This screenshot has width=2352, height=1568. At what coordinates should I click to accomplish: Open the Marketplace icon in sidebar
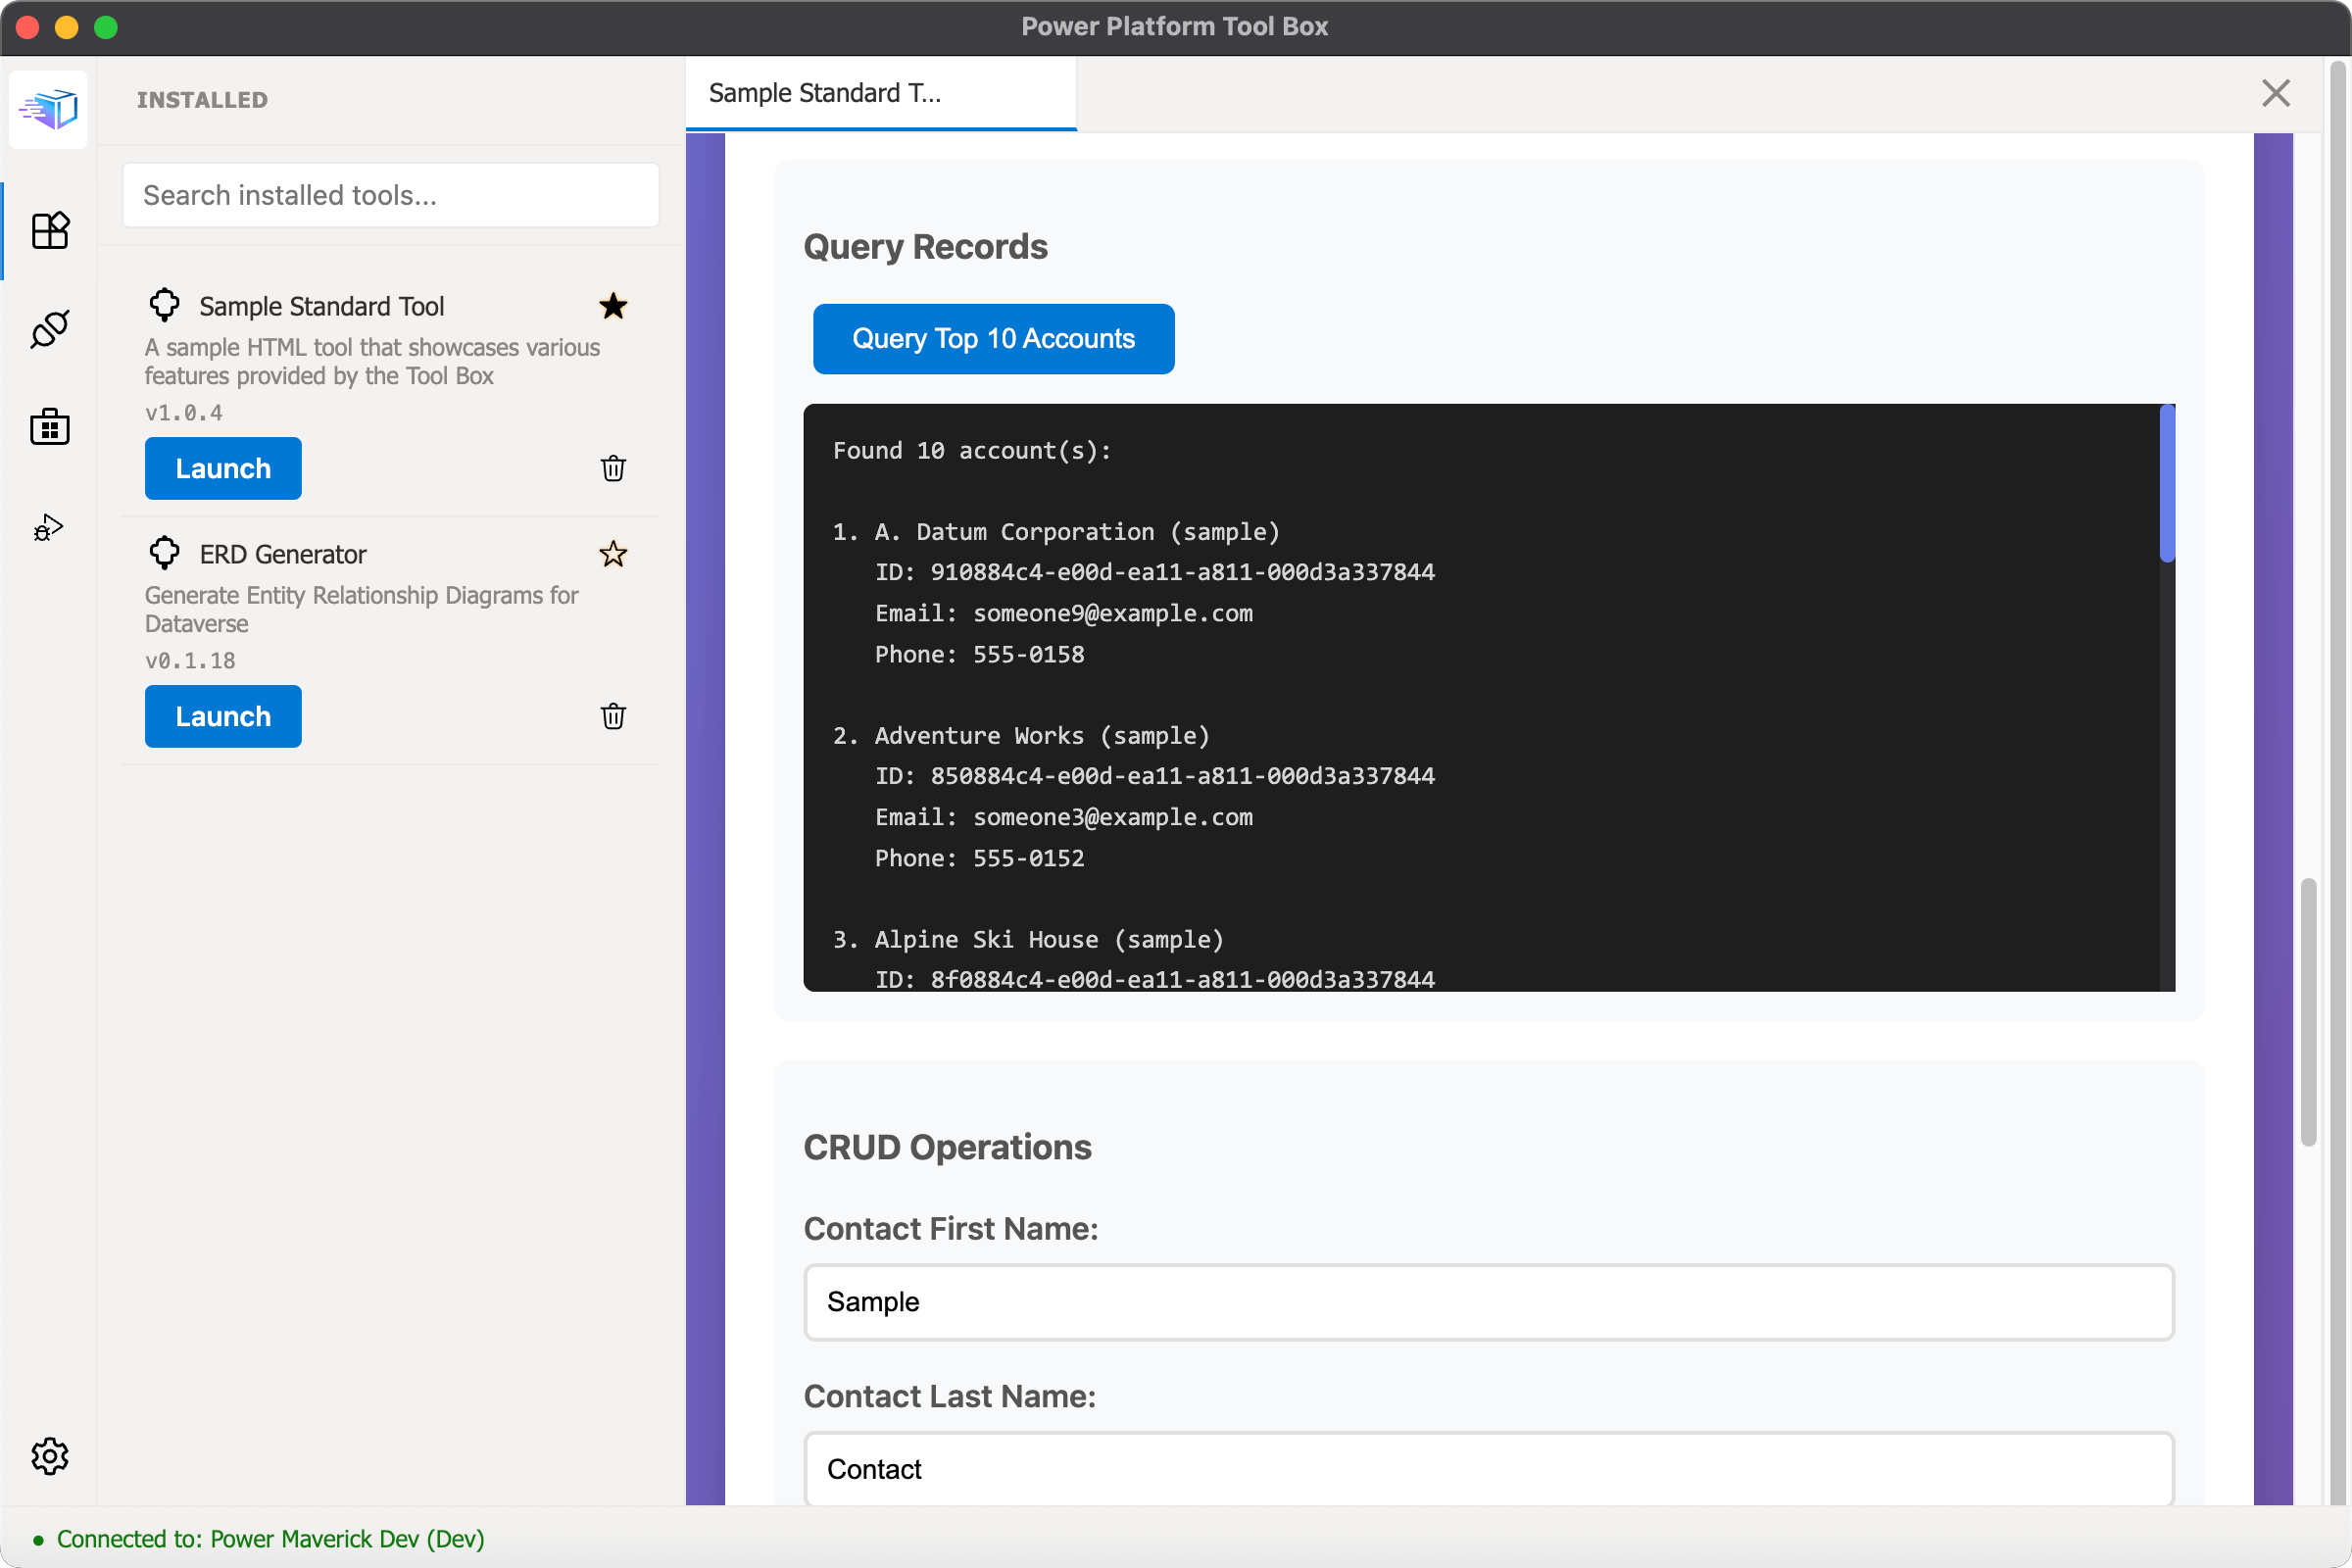[x=49, y=427]
